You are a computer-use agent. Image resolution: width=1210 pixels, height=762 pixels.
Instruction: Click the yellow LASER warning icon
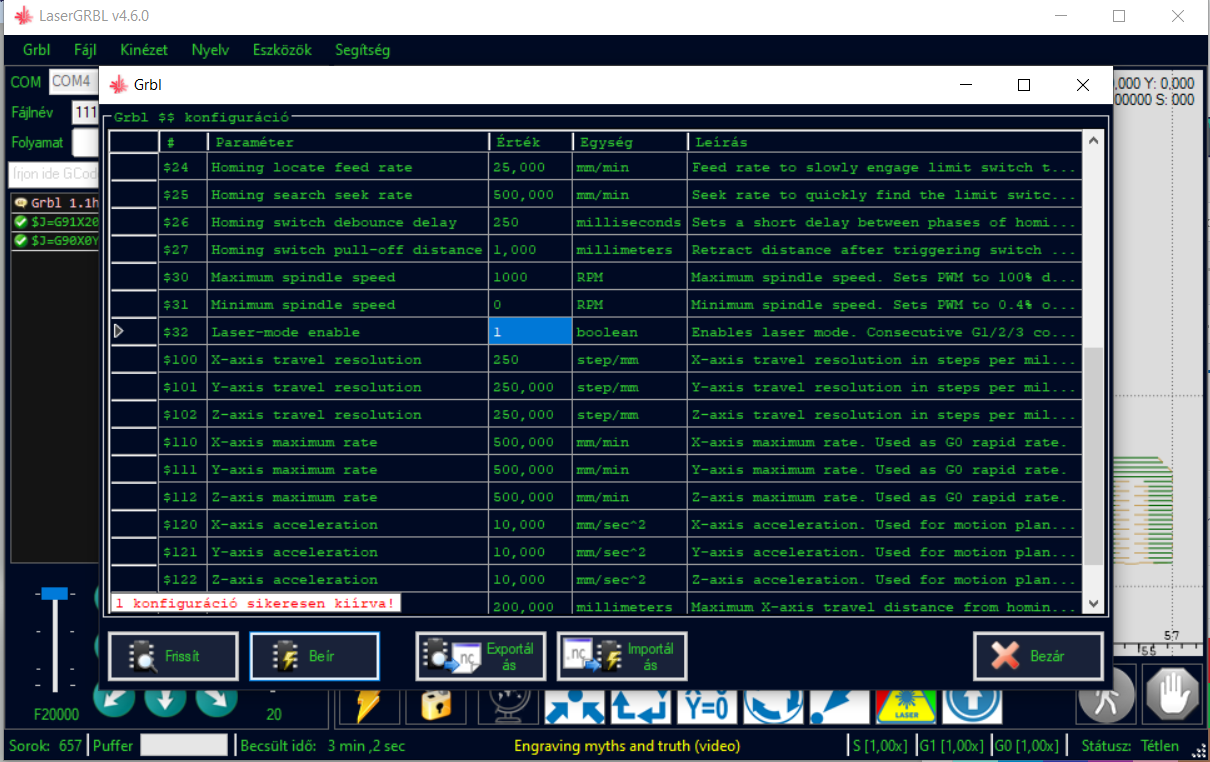click(906, 705)
